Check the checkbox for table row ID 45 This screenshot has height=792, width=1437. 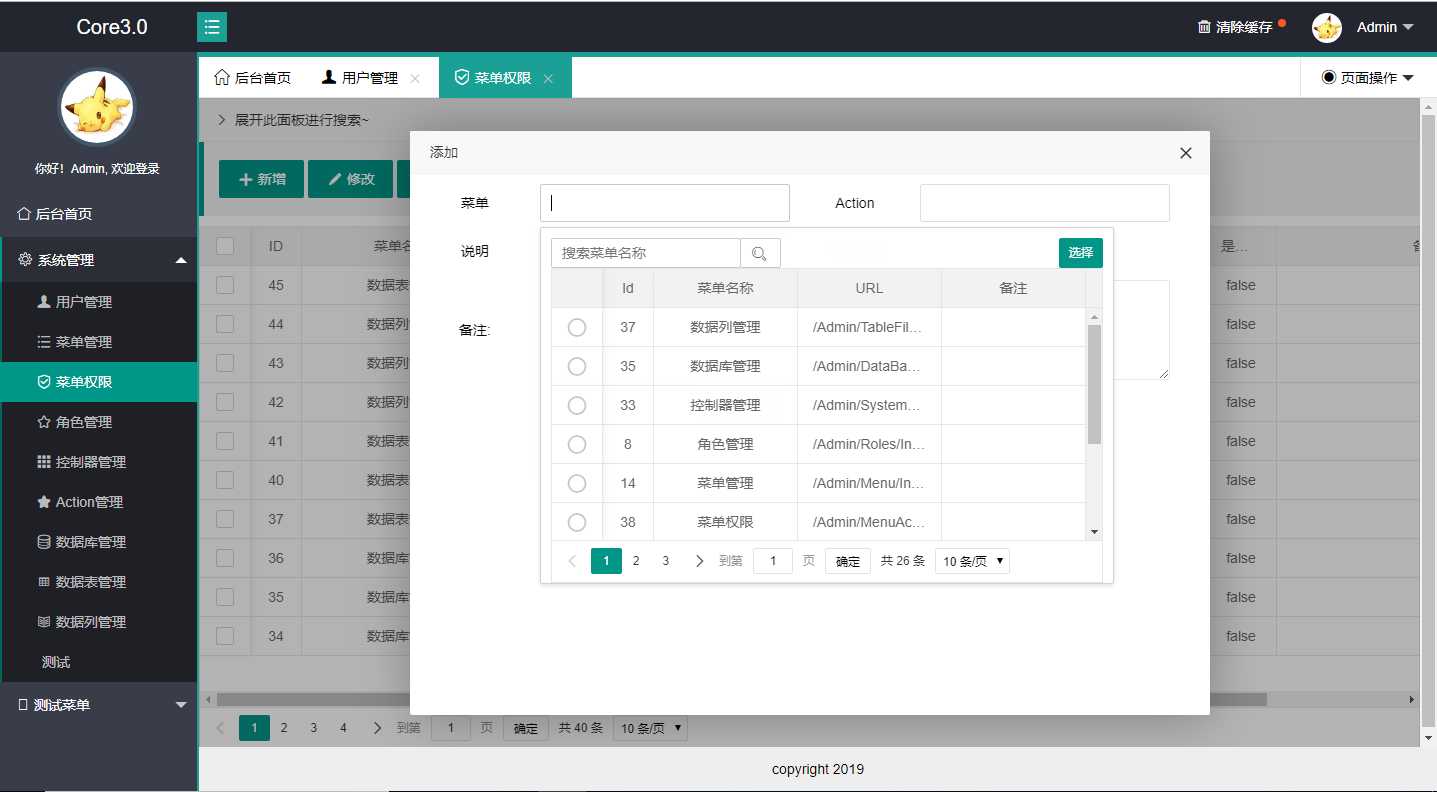(223, 285)
